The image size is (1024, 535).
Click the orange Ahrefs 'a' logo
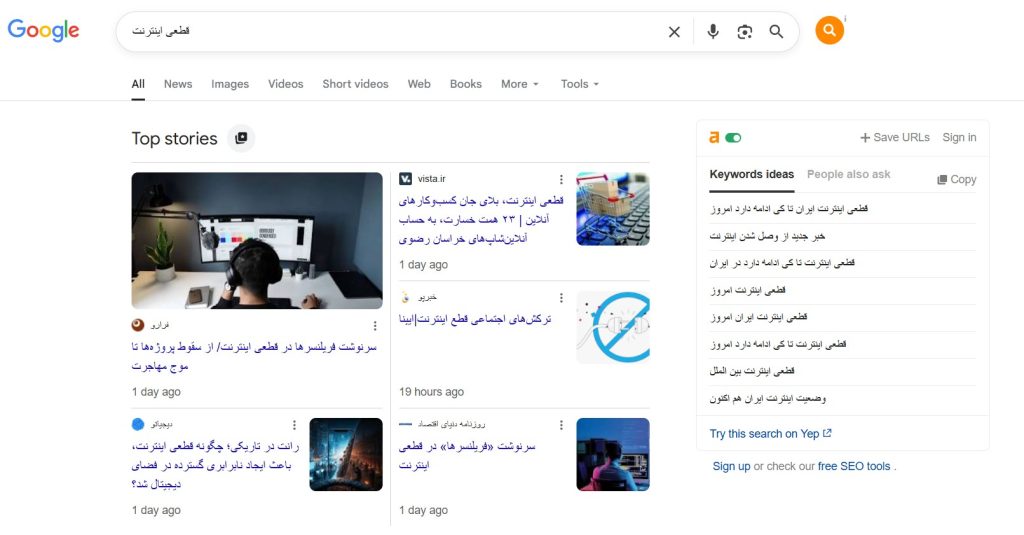point(714,137)
